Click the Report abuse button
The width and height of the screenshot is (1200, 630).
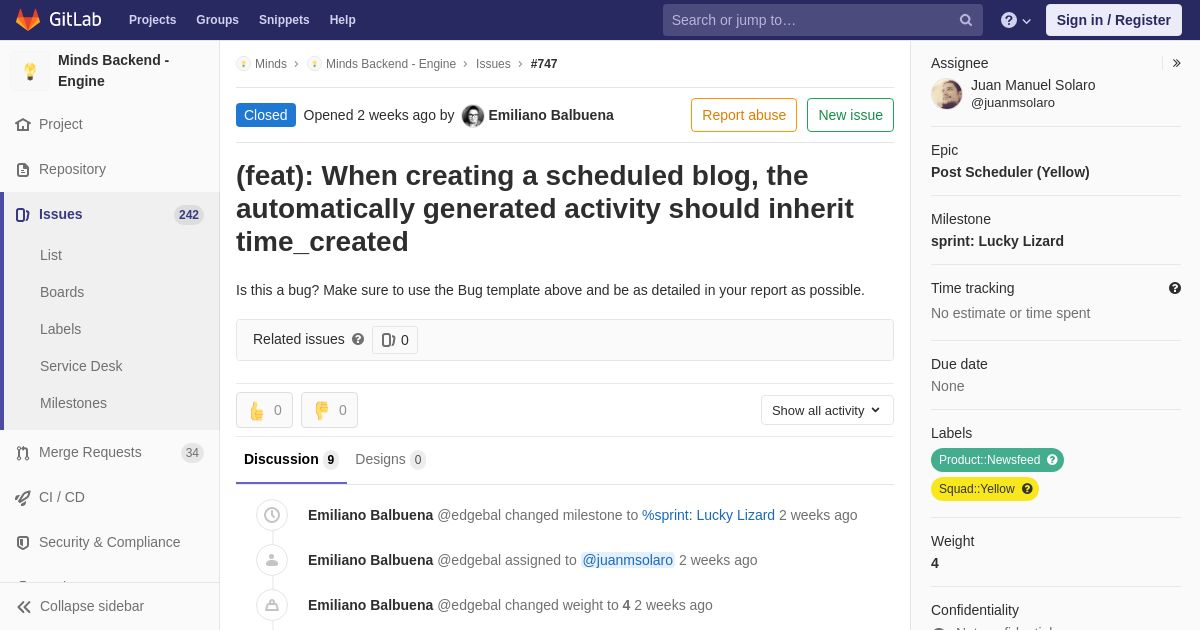[744, 115]
